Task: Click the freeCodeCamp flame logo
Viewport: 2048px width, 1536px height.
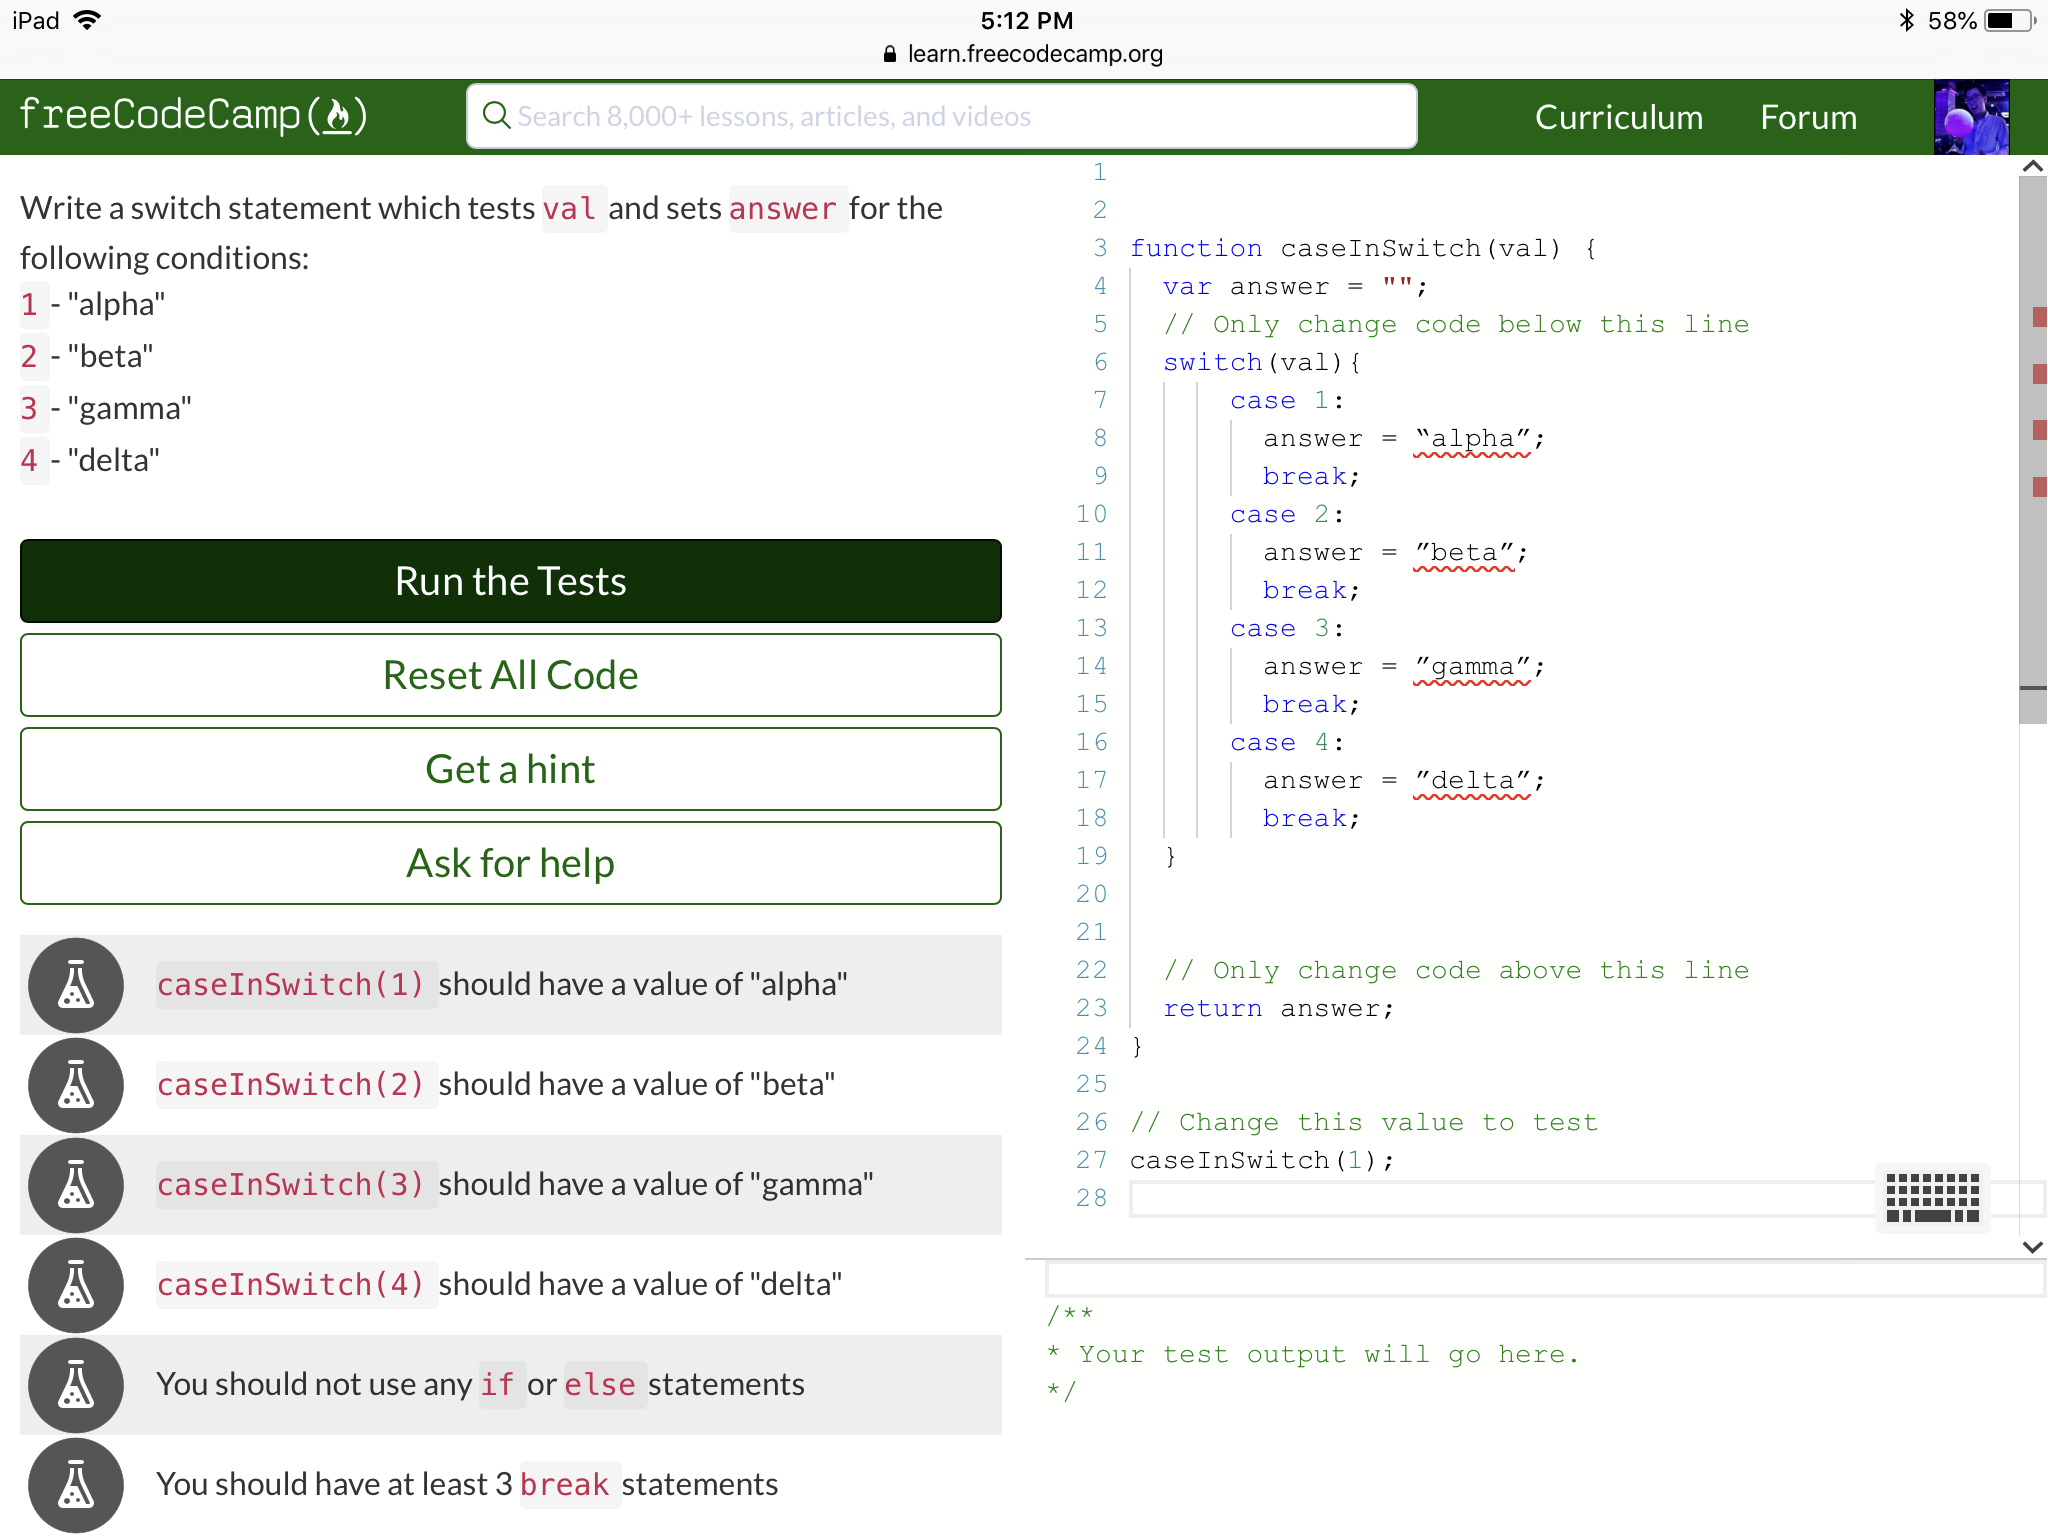Action: pyautogui.click(x=339, y=116)
